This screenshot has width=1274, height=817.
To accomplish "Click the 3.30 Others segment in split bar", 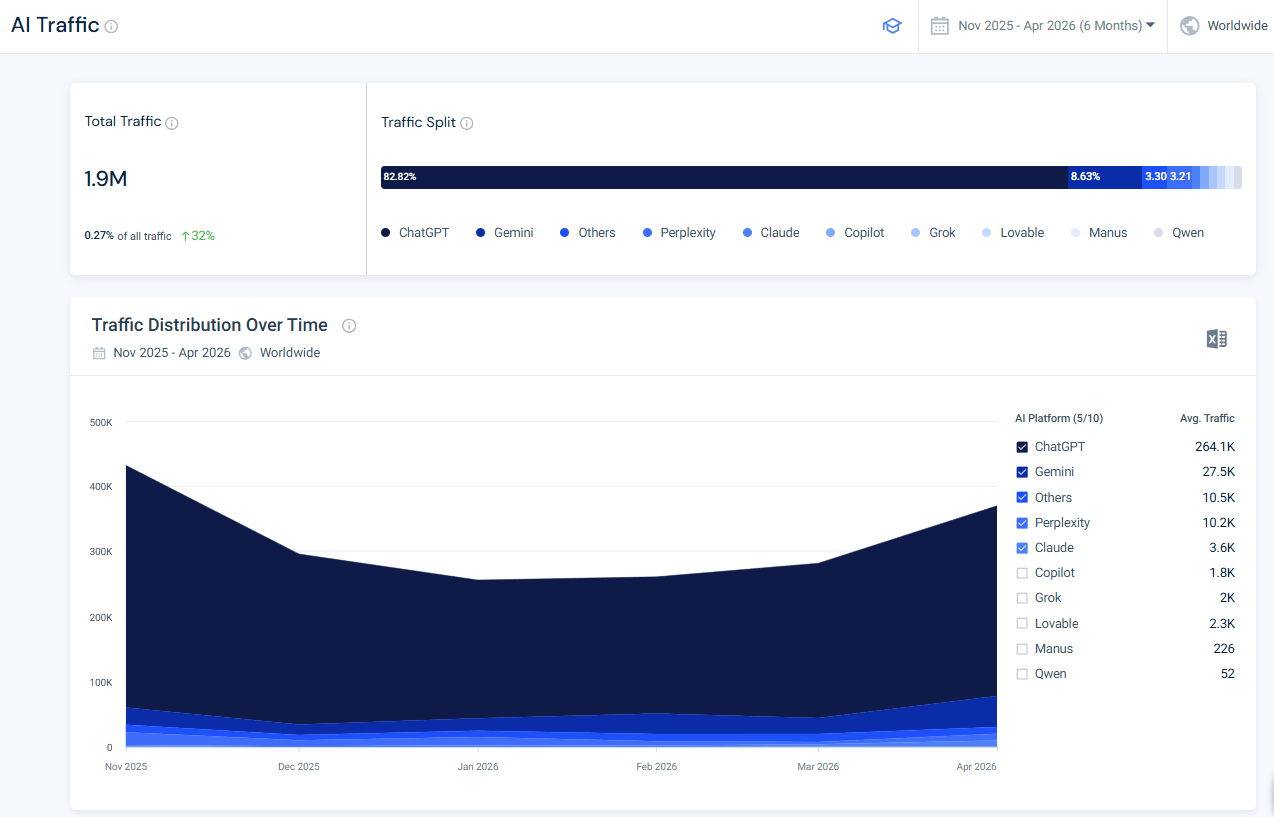I will [1155, 177].
